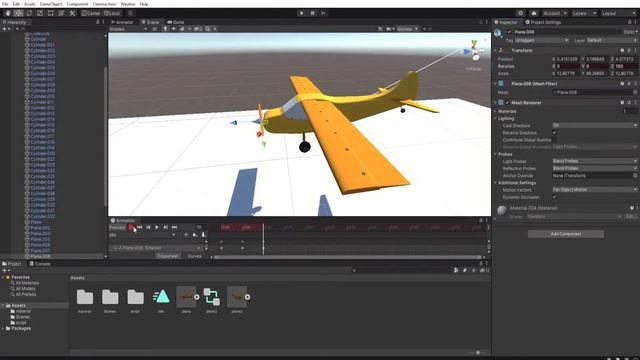Open the Shaded draw mode dropdown
Screen dimensions: 640x360
[x=128, y=29]
